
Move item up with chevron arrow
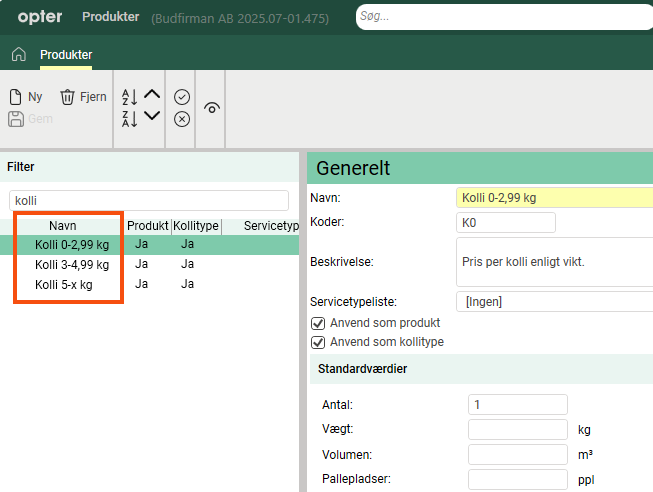coord(152,95)
